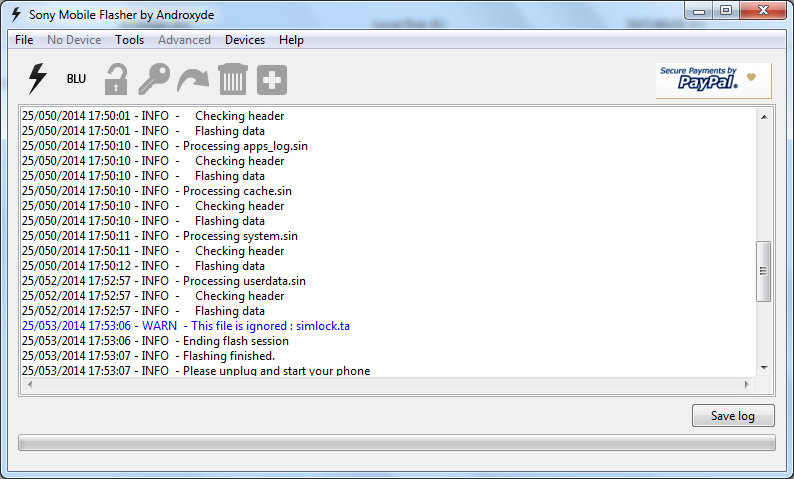Click the lightning app icon in title bar
The height and width of the screenshot is (479, 794).
(16, 15)
